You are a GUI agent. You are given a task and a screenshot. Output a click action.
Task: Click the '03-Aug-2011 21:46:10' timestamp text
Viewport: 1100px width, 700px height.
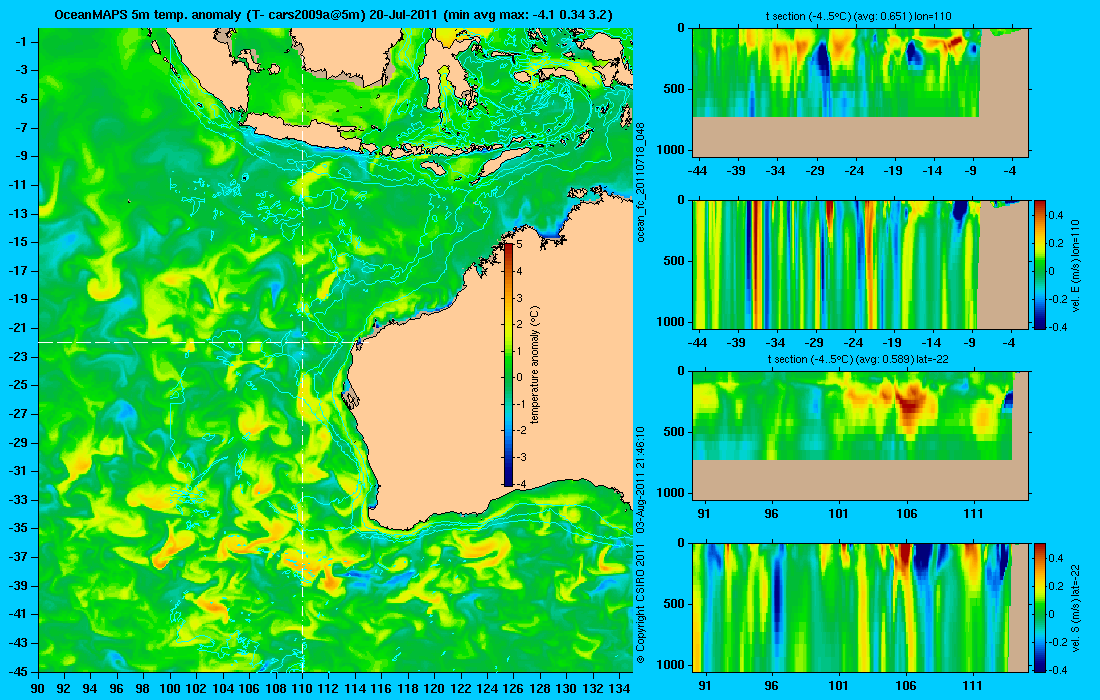pyautogui.click(x=640, y=480)
